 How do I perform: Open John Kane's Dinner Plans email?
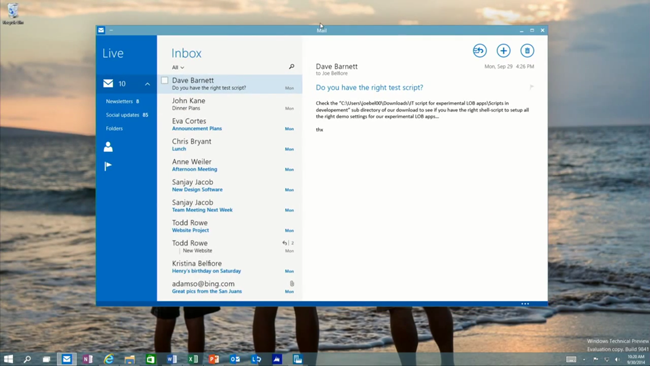tap(230, 104)
